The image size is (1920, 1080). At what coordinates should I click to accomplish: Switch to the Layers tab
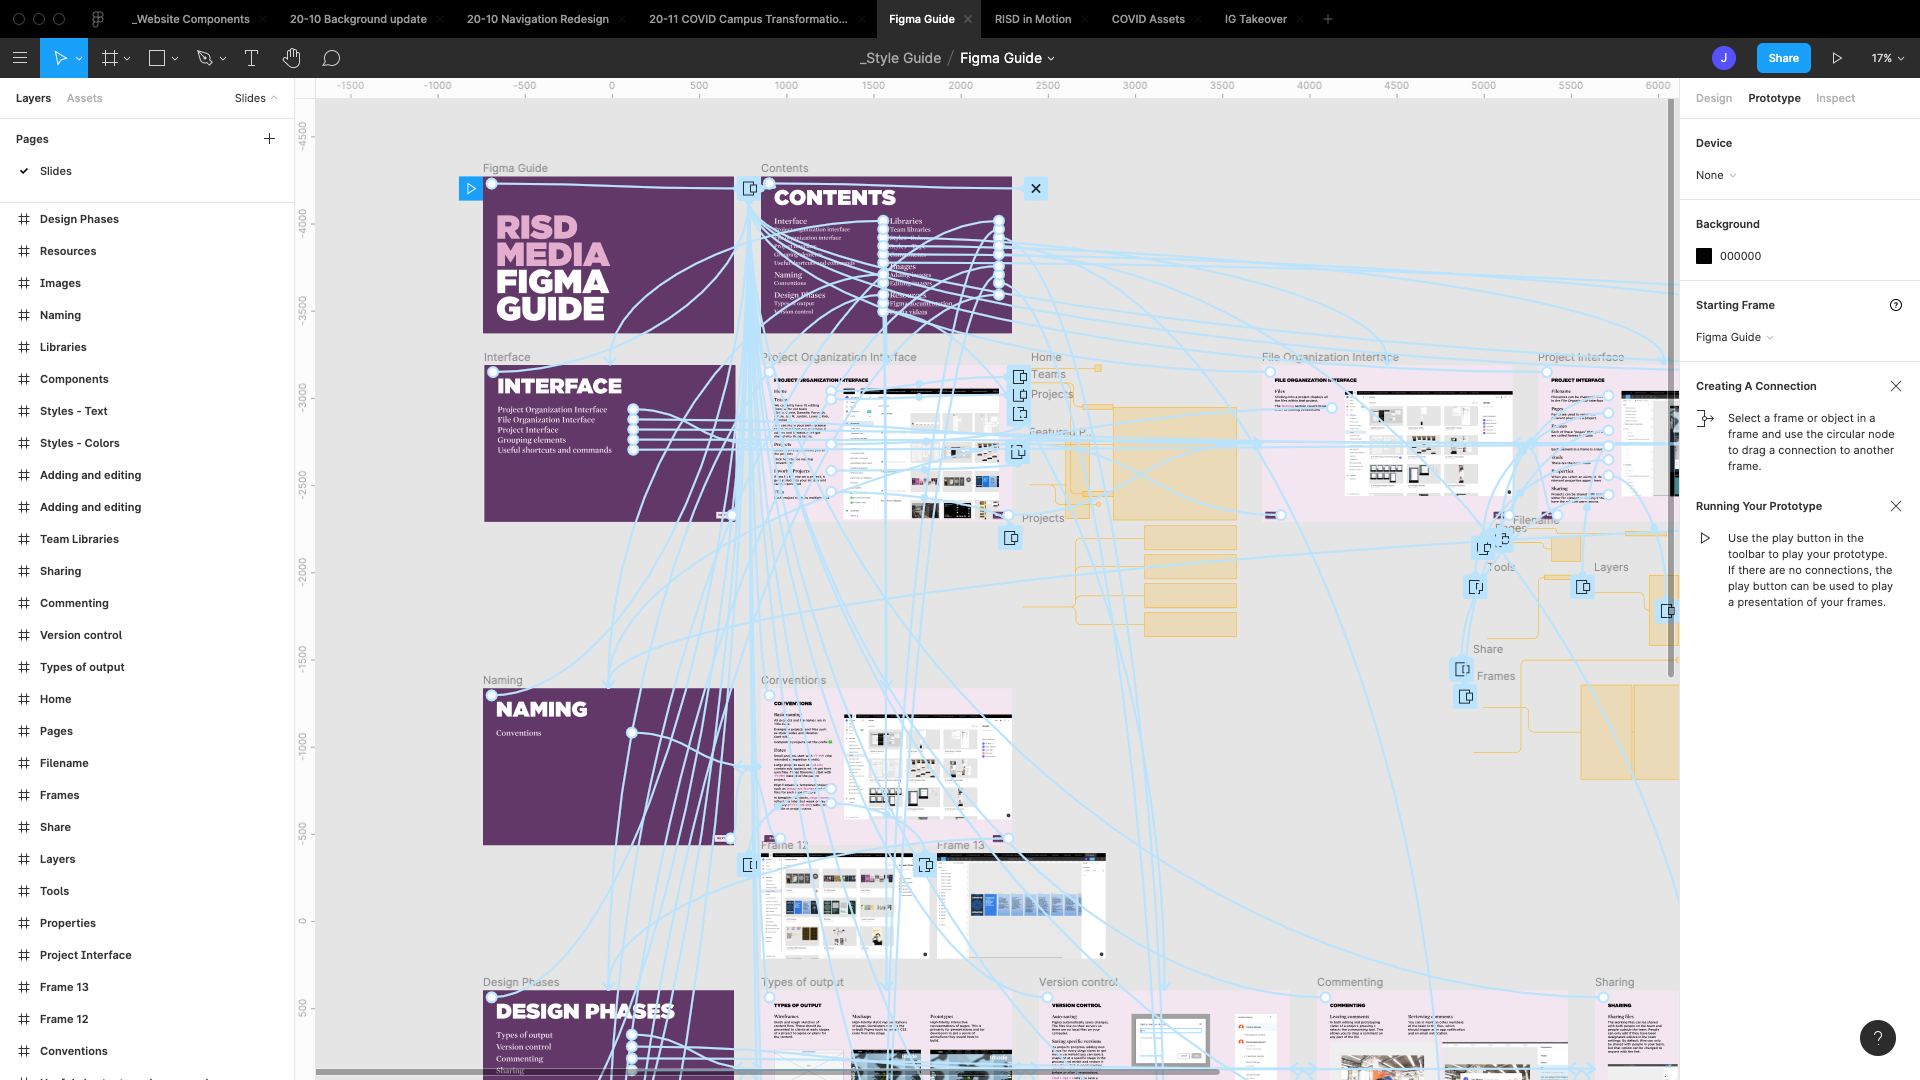(x=33, y=98)
